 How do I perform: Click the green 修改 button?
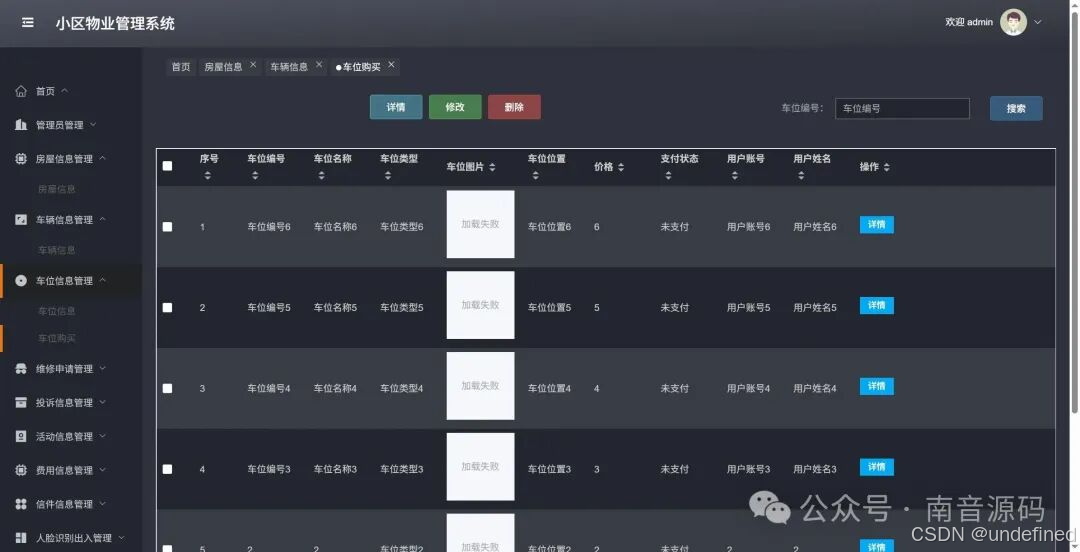pos(455,107)
